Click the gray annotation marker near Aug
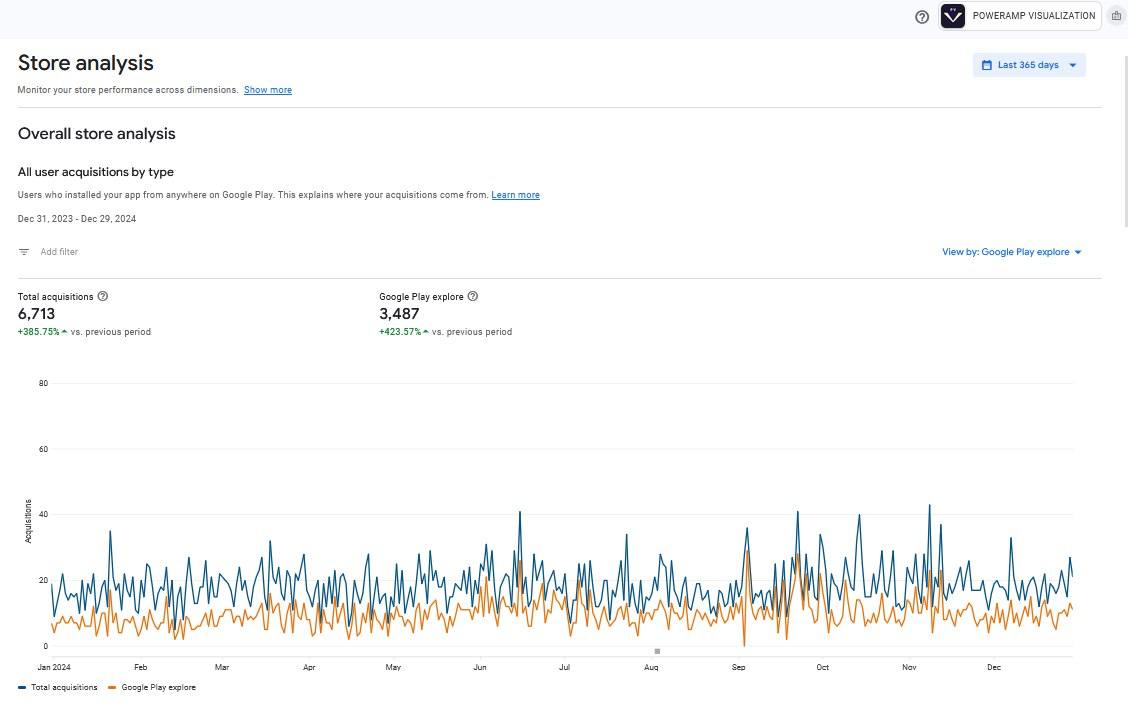 [657, 651]
